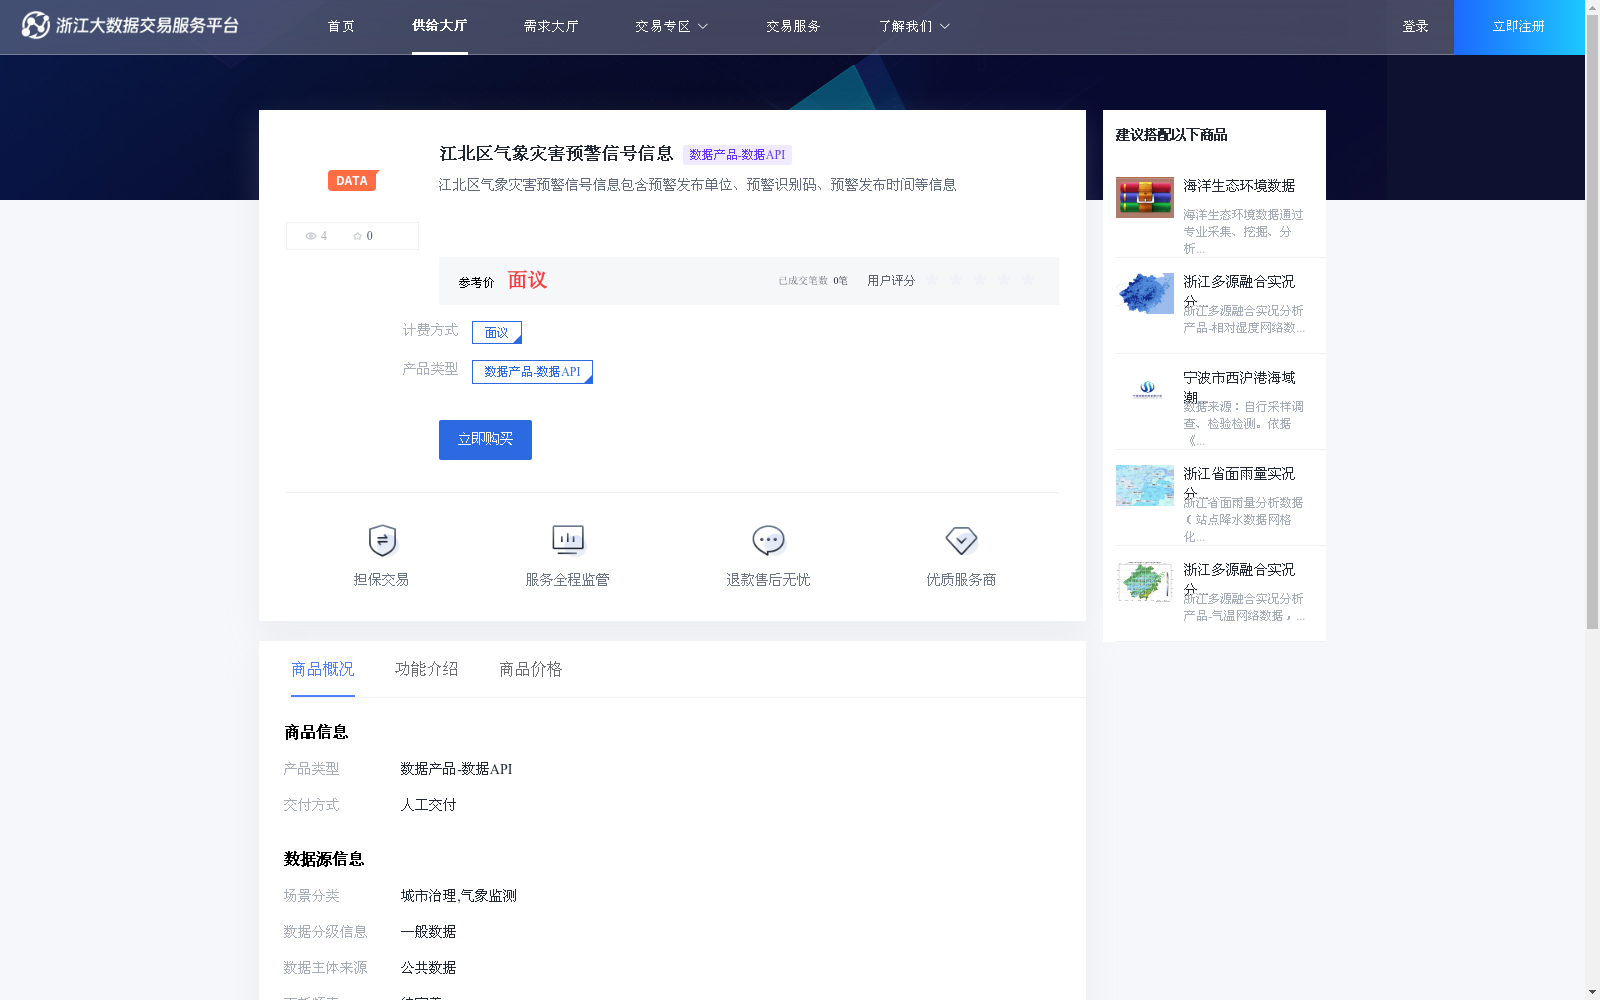
Task: Click the 城市治理,气象监测 scene category value
Action: (x=459, y=896)
